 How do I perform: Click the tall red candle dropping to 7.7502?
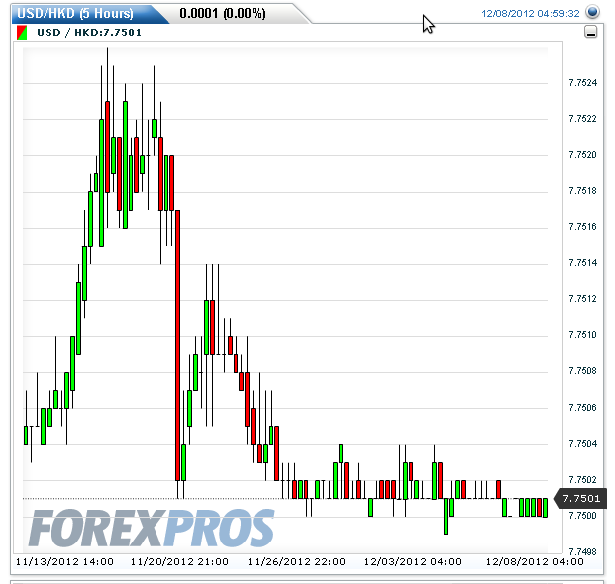click(177, 345)
